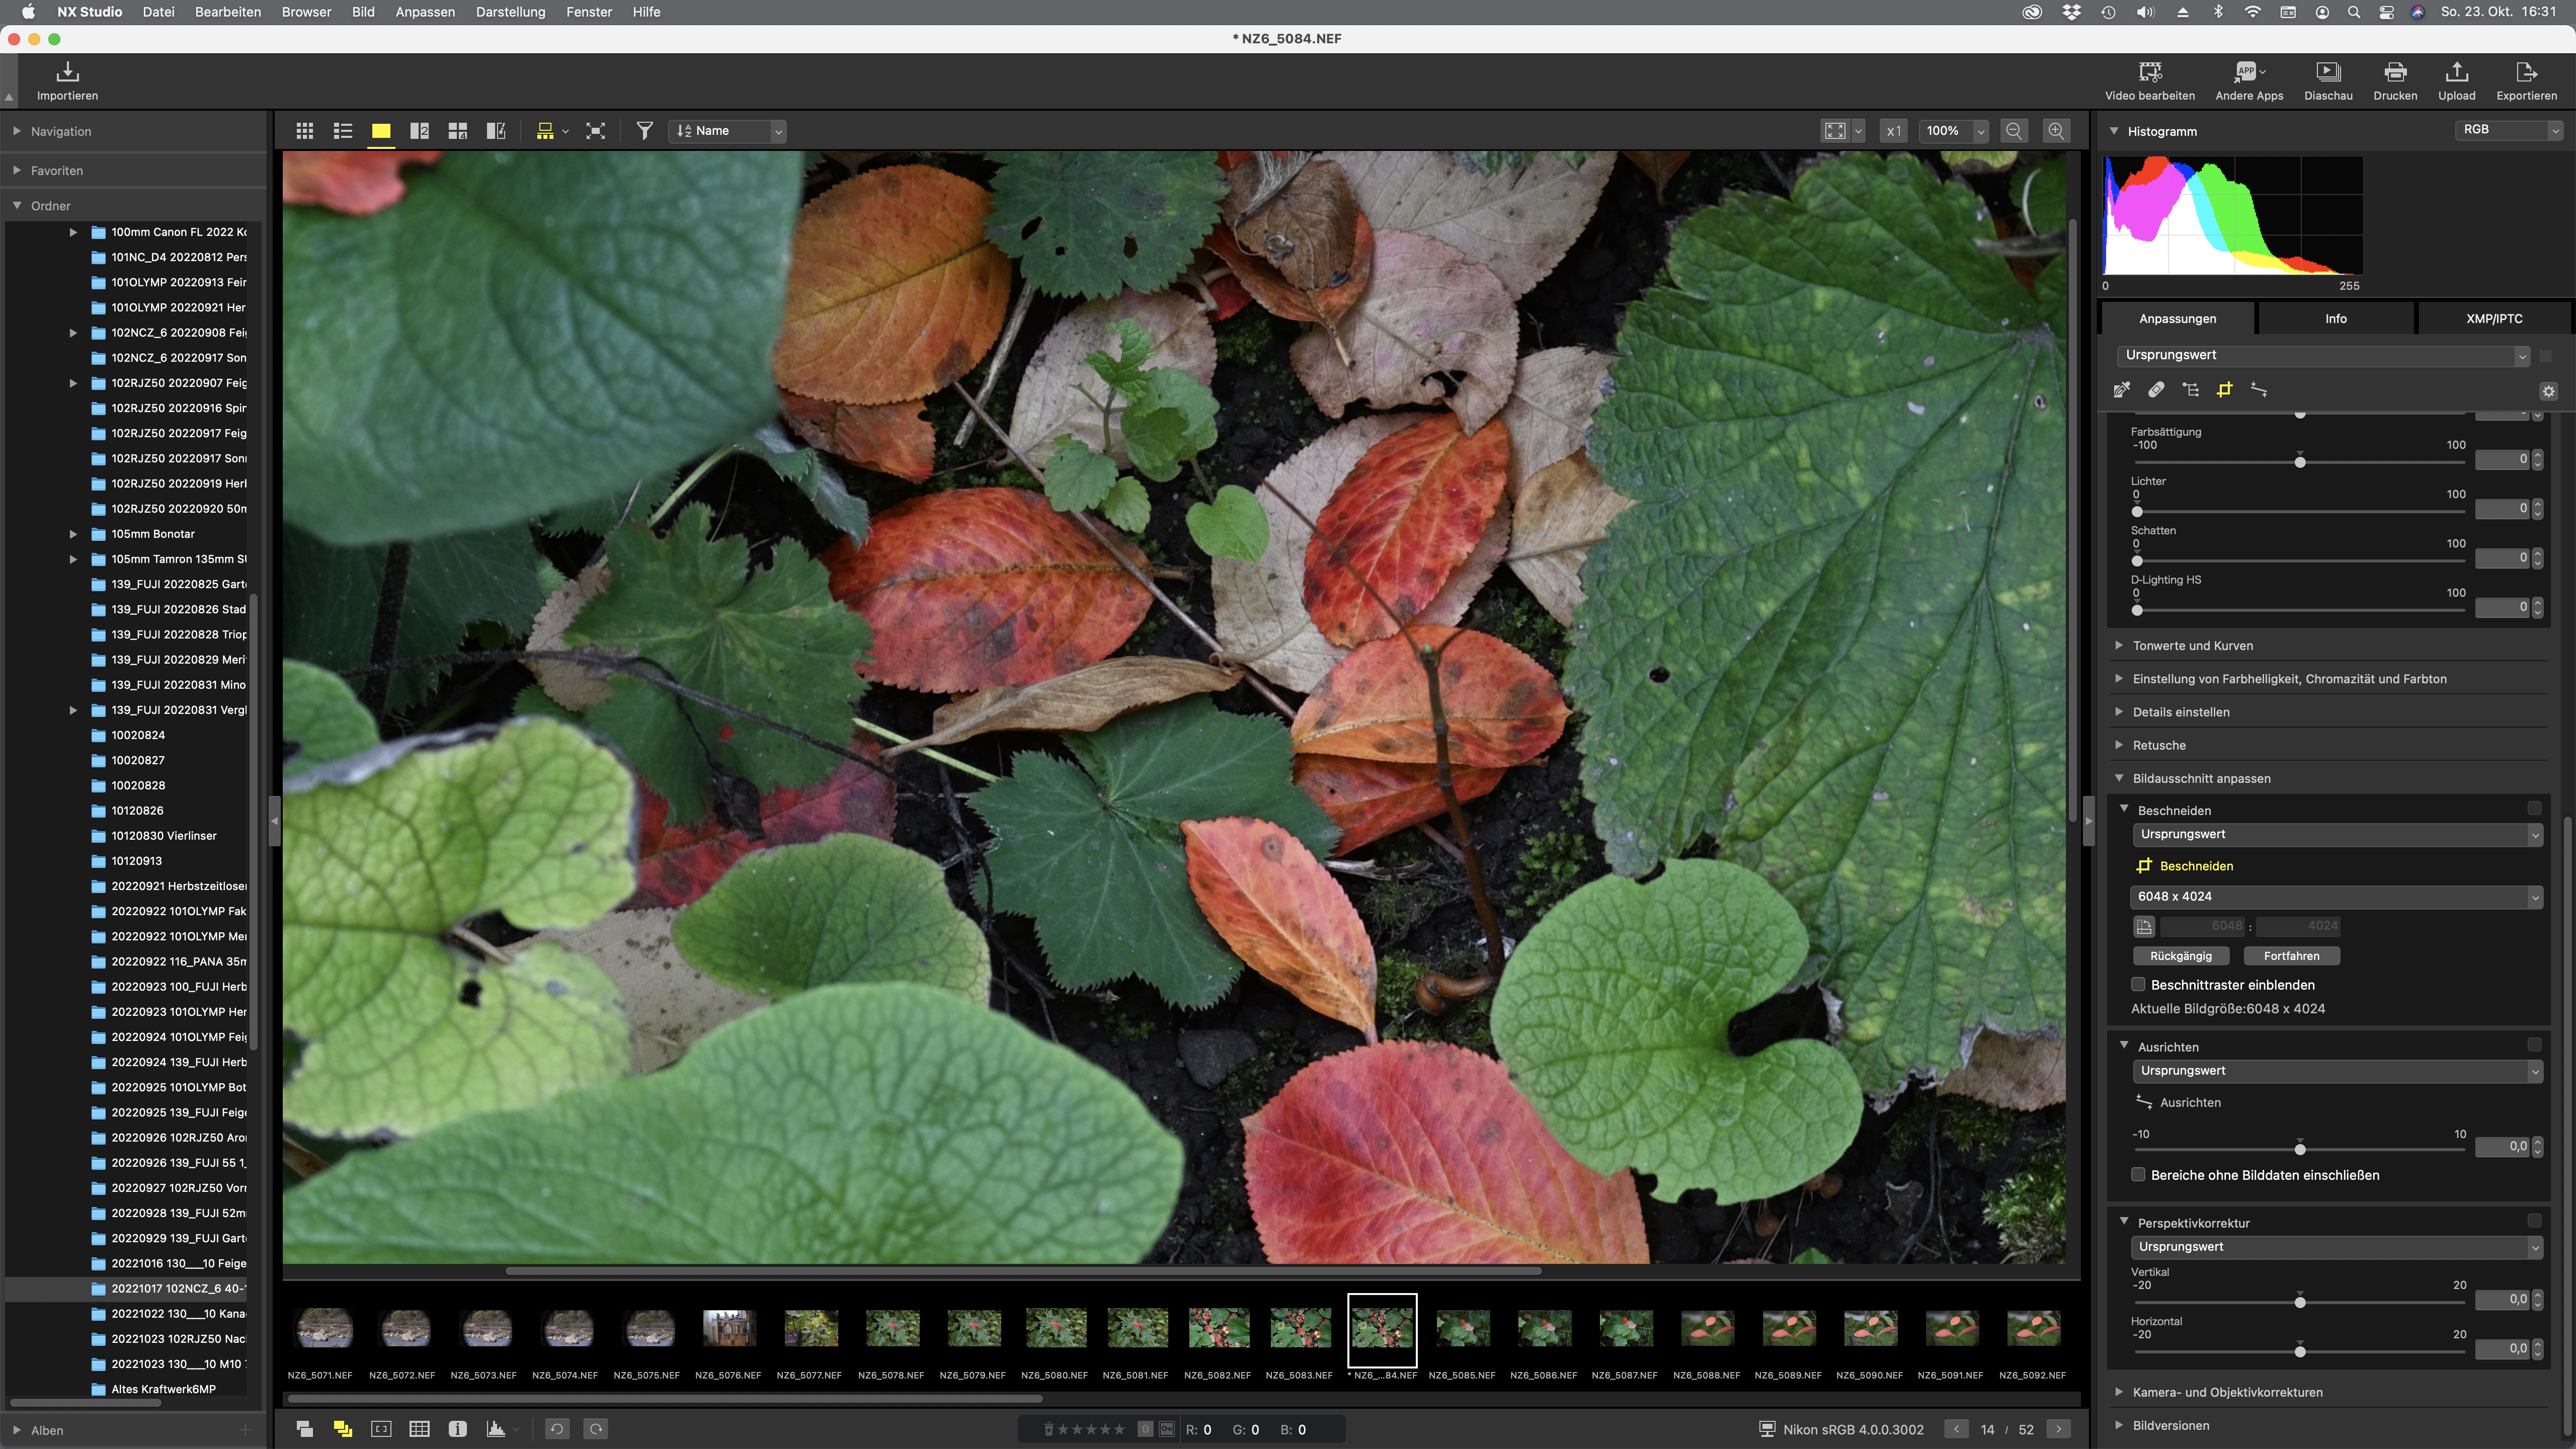Start the Diaschau slideshow
This screenshot has height=1449, width=2576.
coord(2328,81)
